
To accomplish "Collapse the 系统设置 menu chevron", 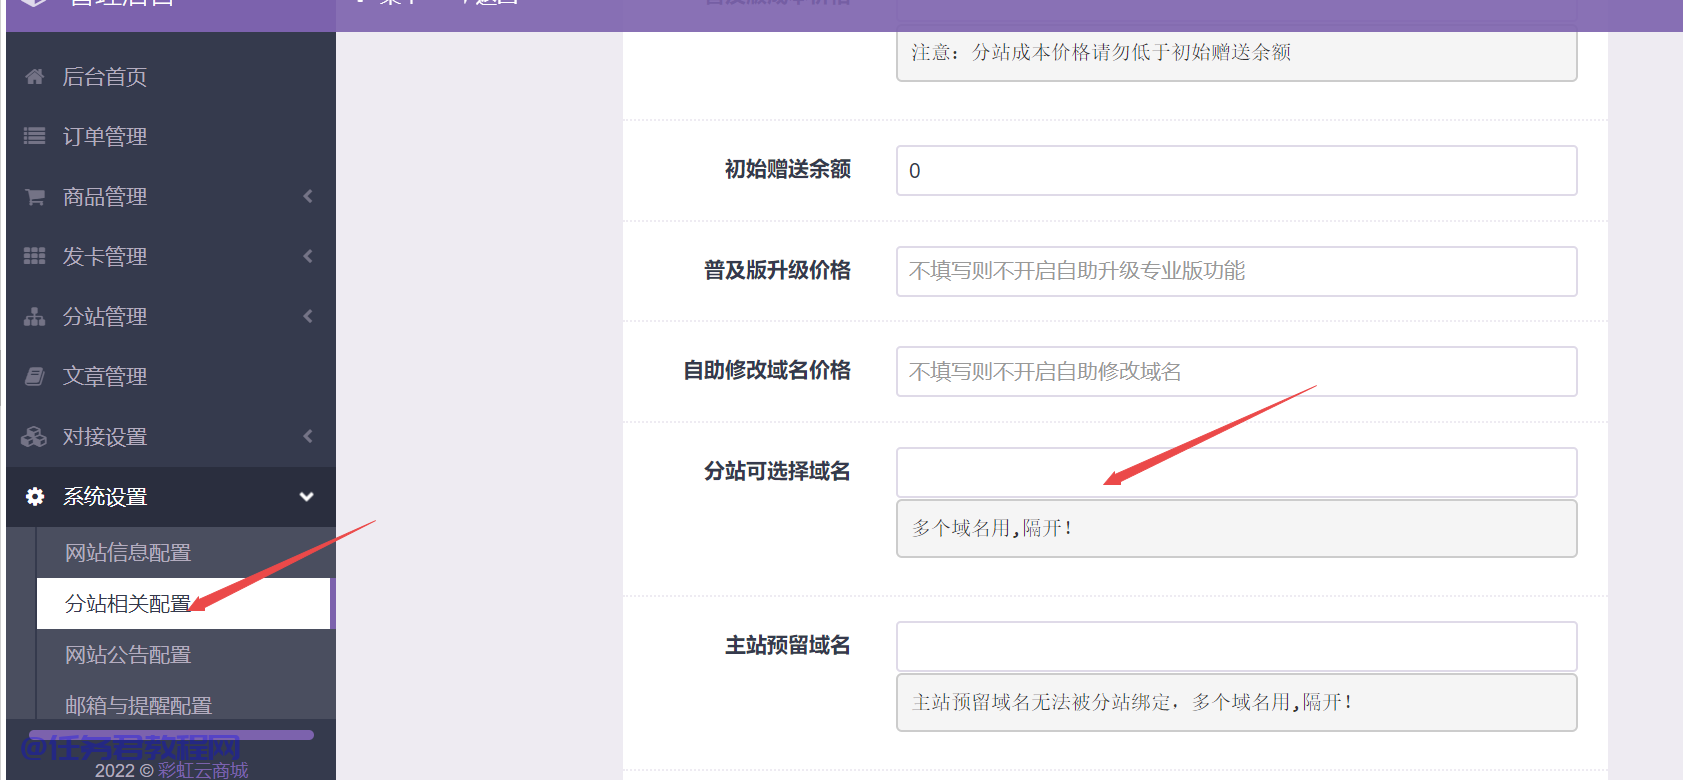I will [307, 497].
